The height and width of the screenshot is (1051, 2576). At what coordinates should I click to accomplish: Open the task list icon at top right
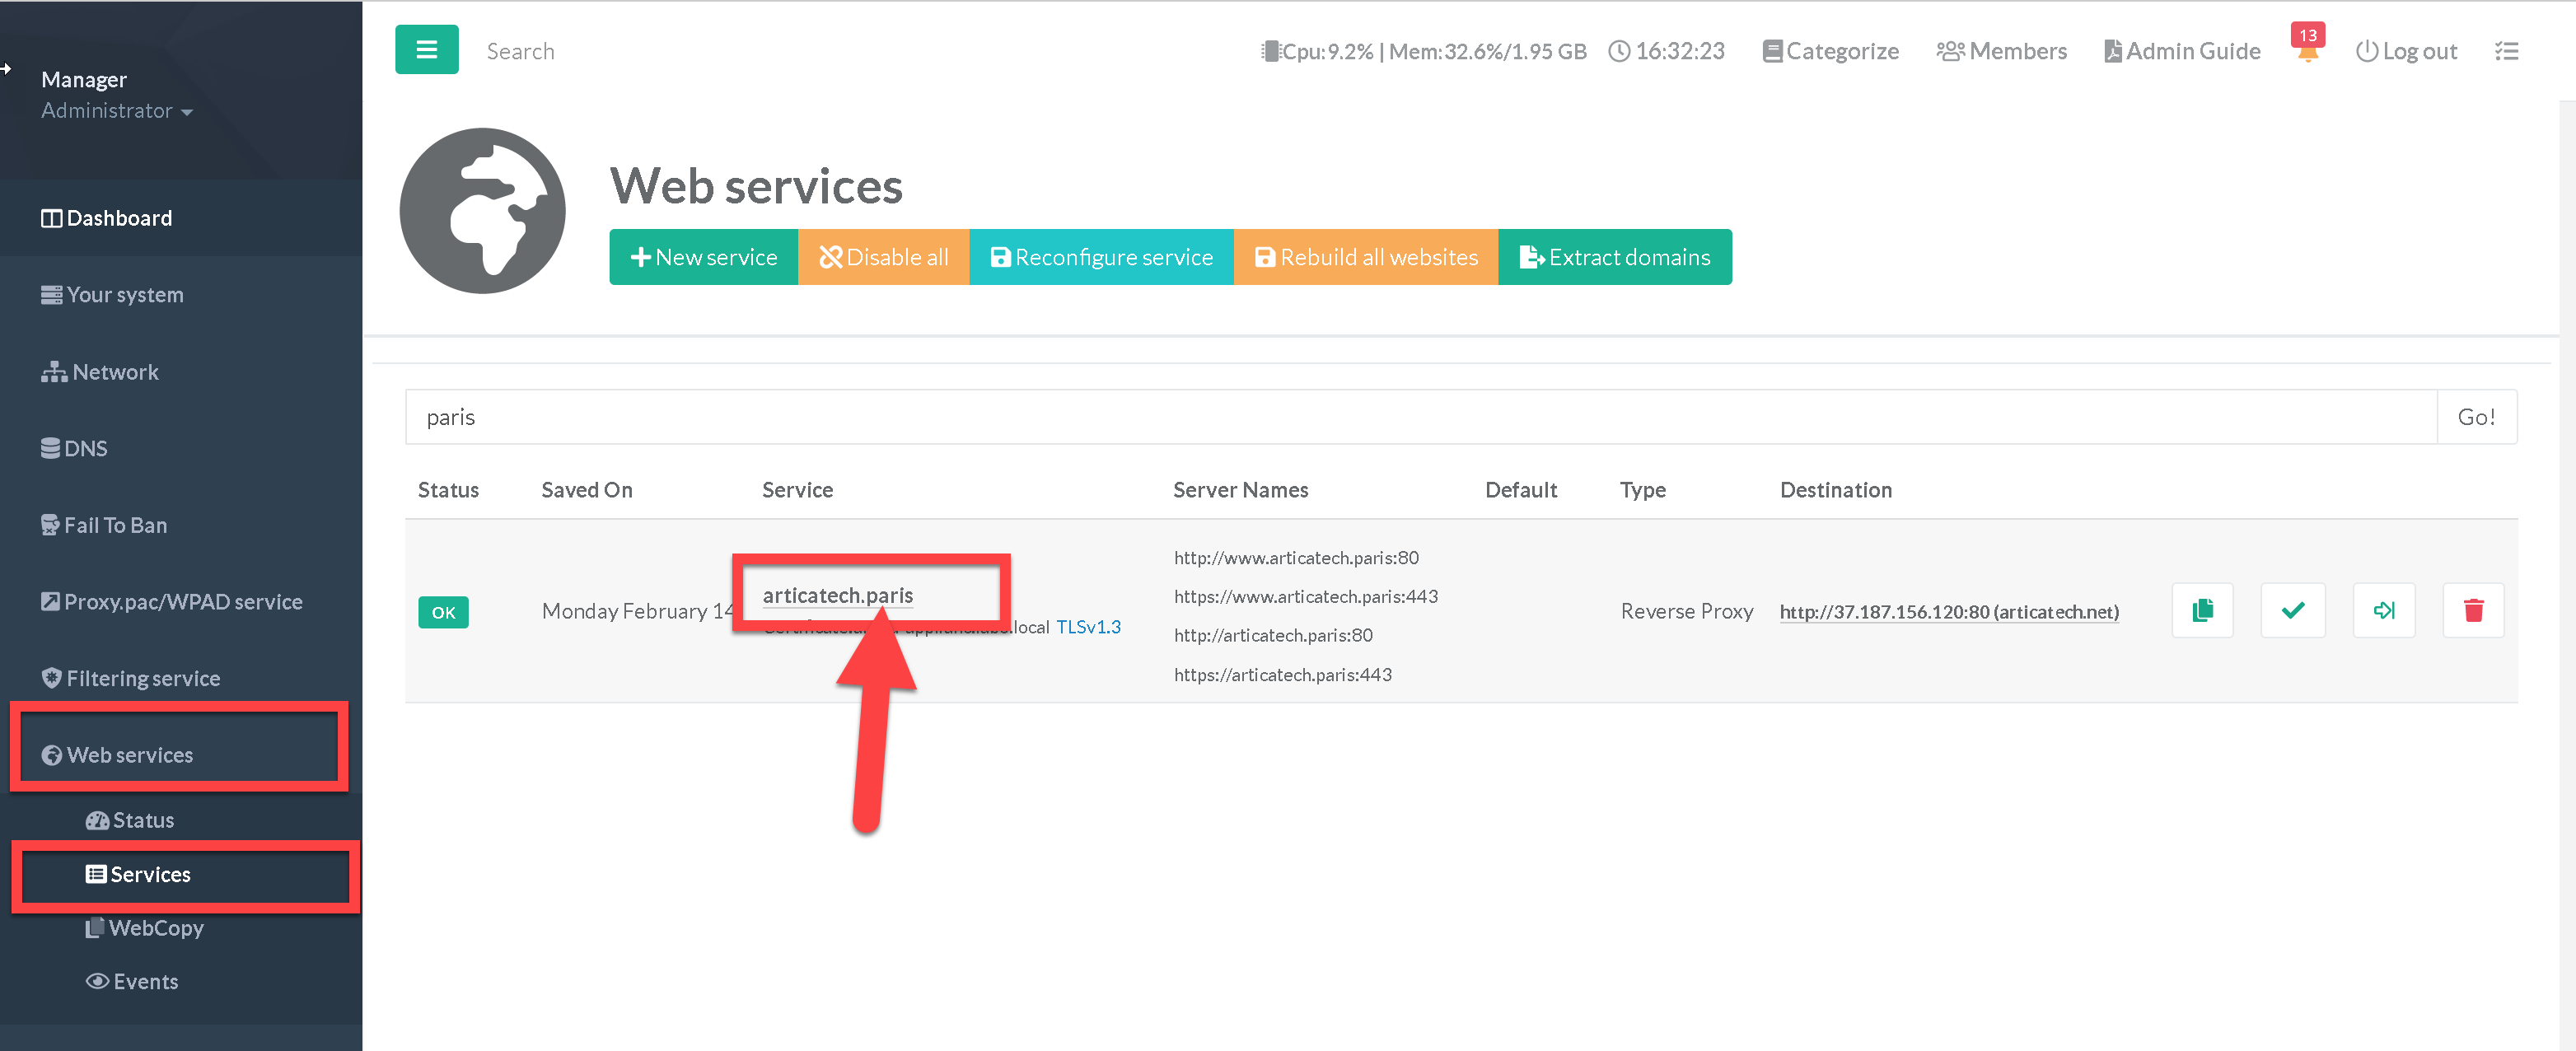2506,51
